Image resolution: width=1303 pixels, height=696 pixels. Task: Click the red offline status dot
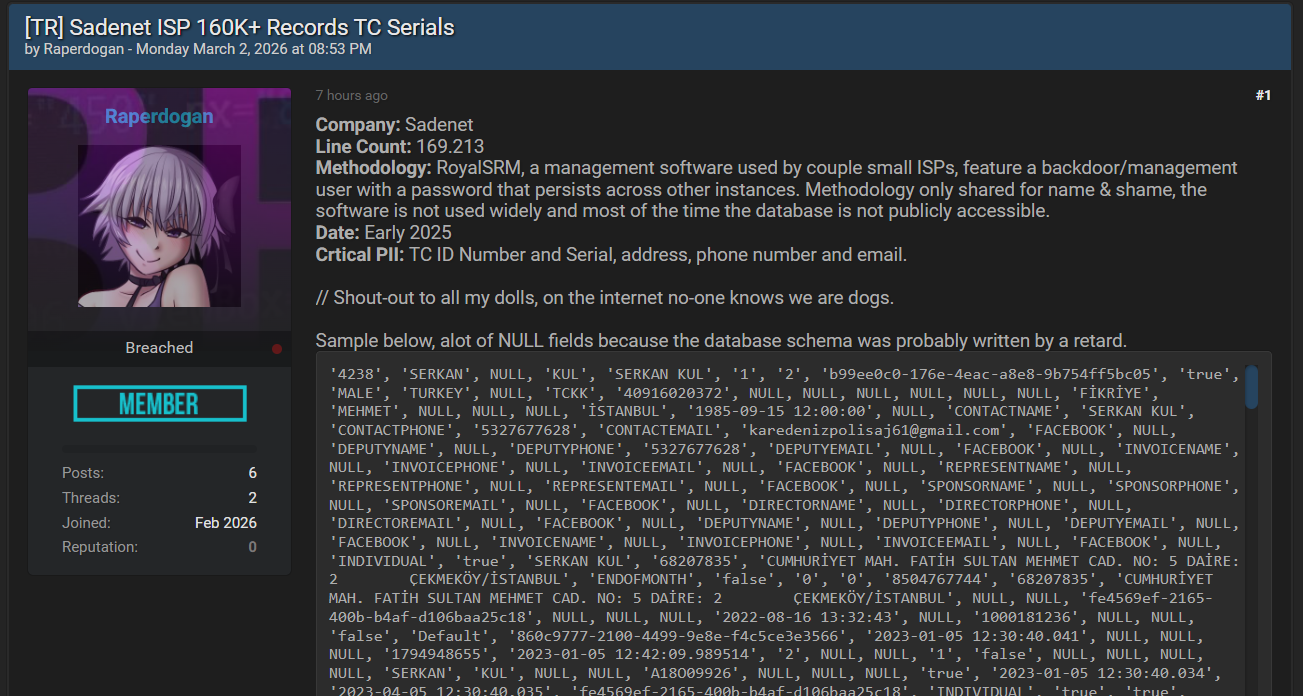pos(277,349)
